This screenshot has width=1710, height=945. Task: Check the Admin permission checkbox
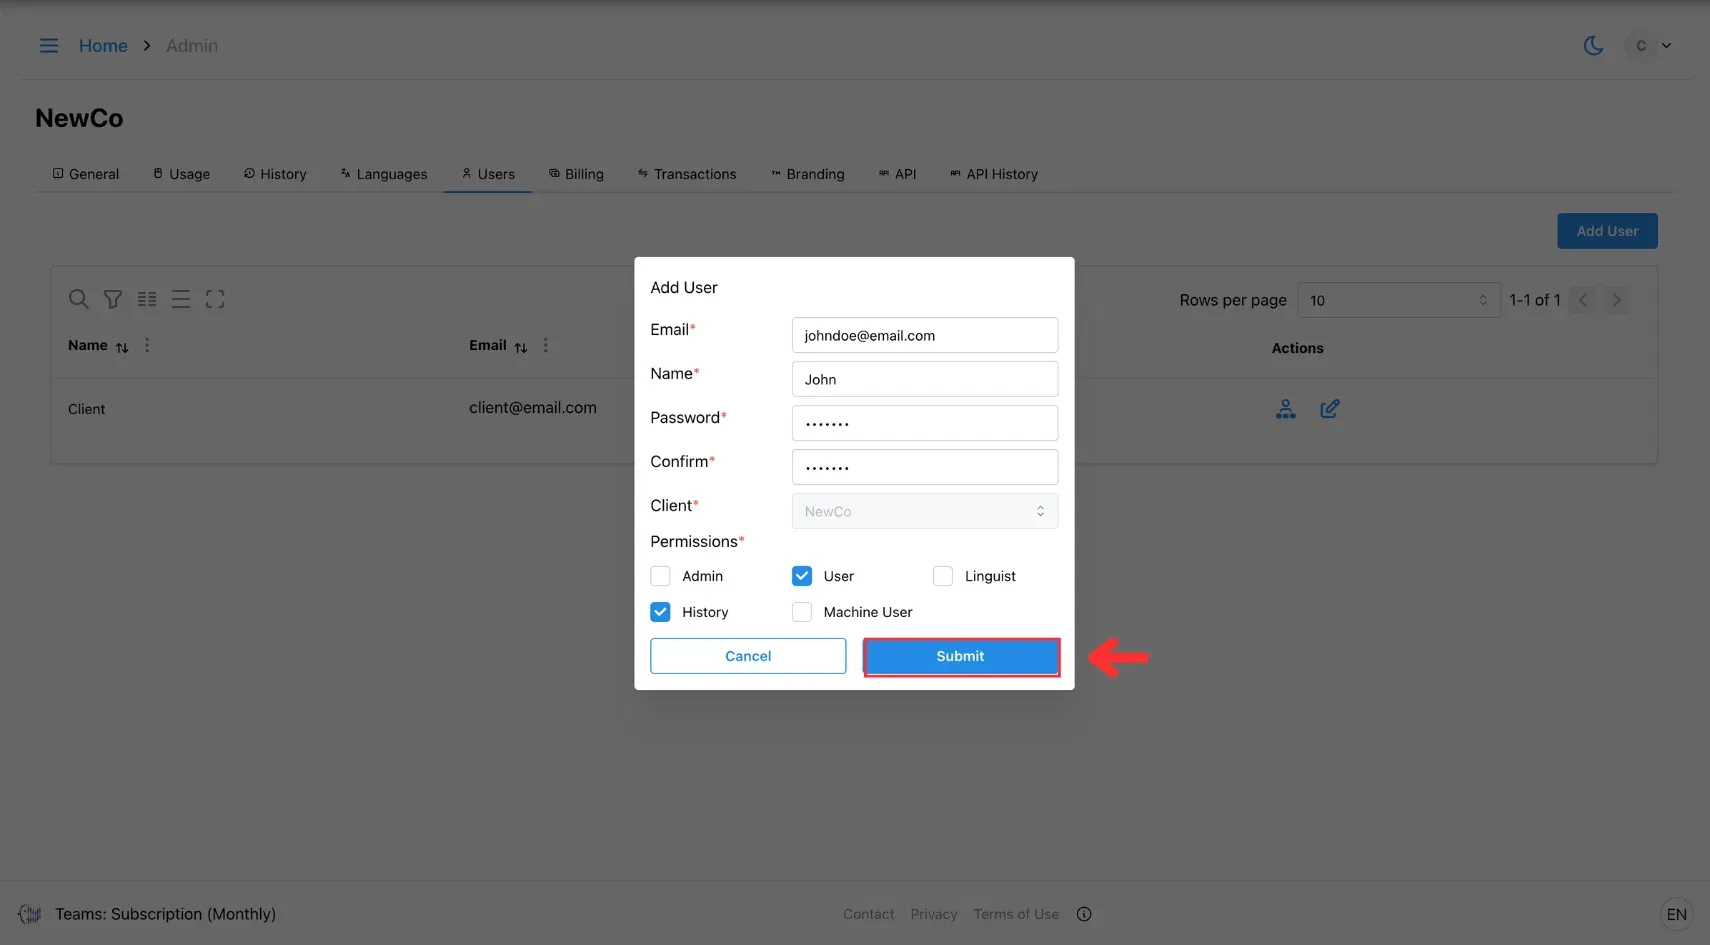click(660, 576)
